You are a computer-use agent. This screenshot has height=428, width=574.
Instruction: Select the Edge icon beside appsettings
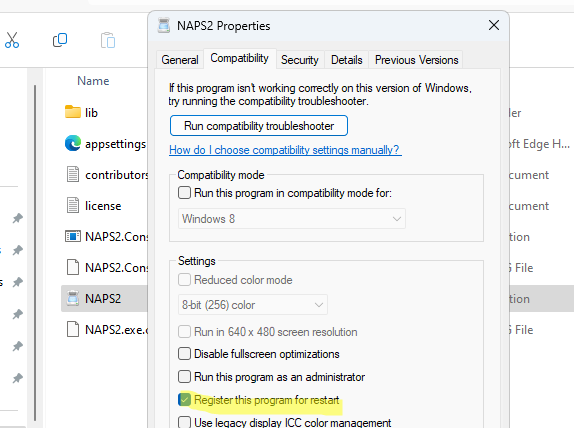tap(73, 143)
